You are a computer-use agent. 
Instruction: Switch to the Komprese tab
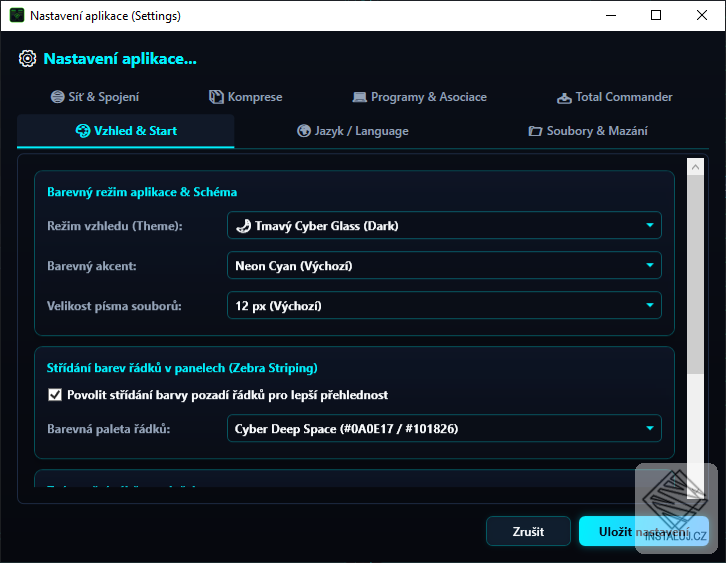click(245, 97)
